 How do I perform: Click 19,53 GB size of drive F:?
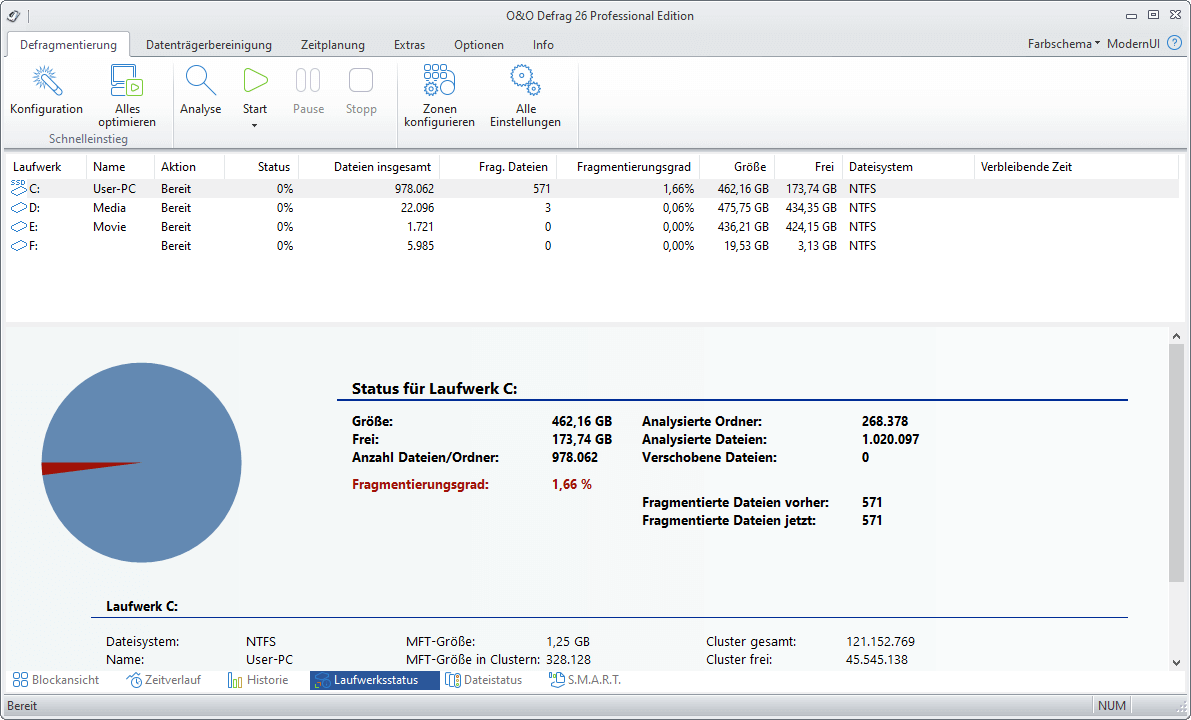coord(747,245)
